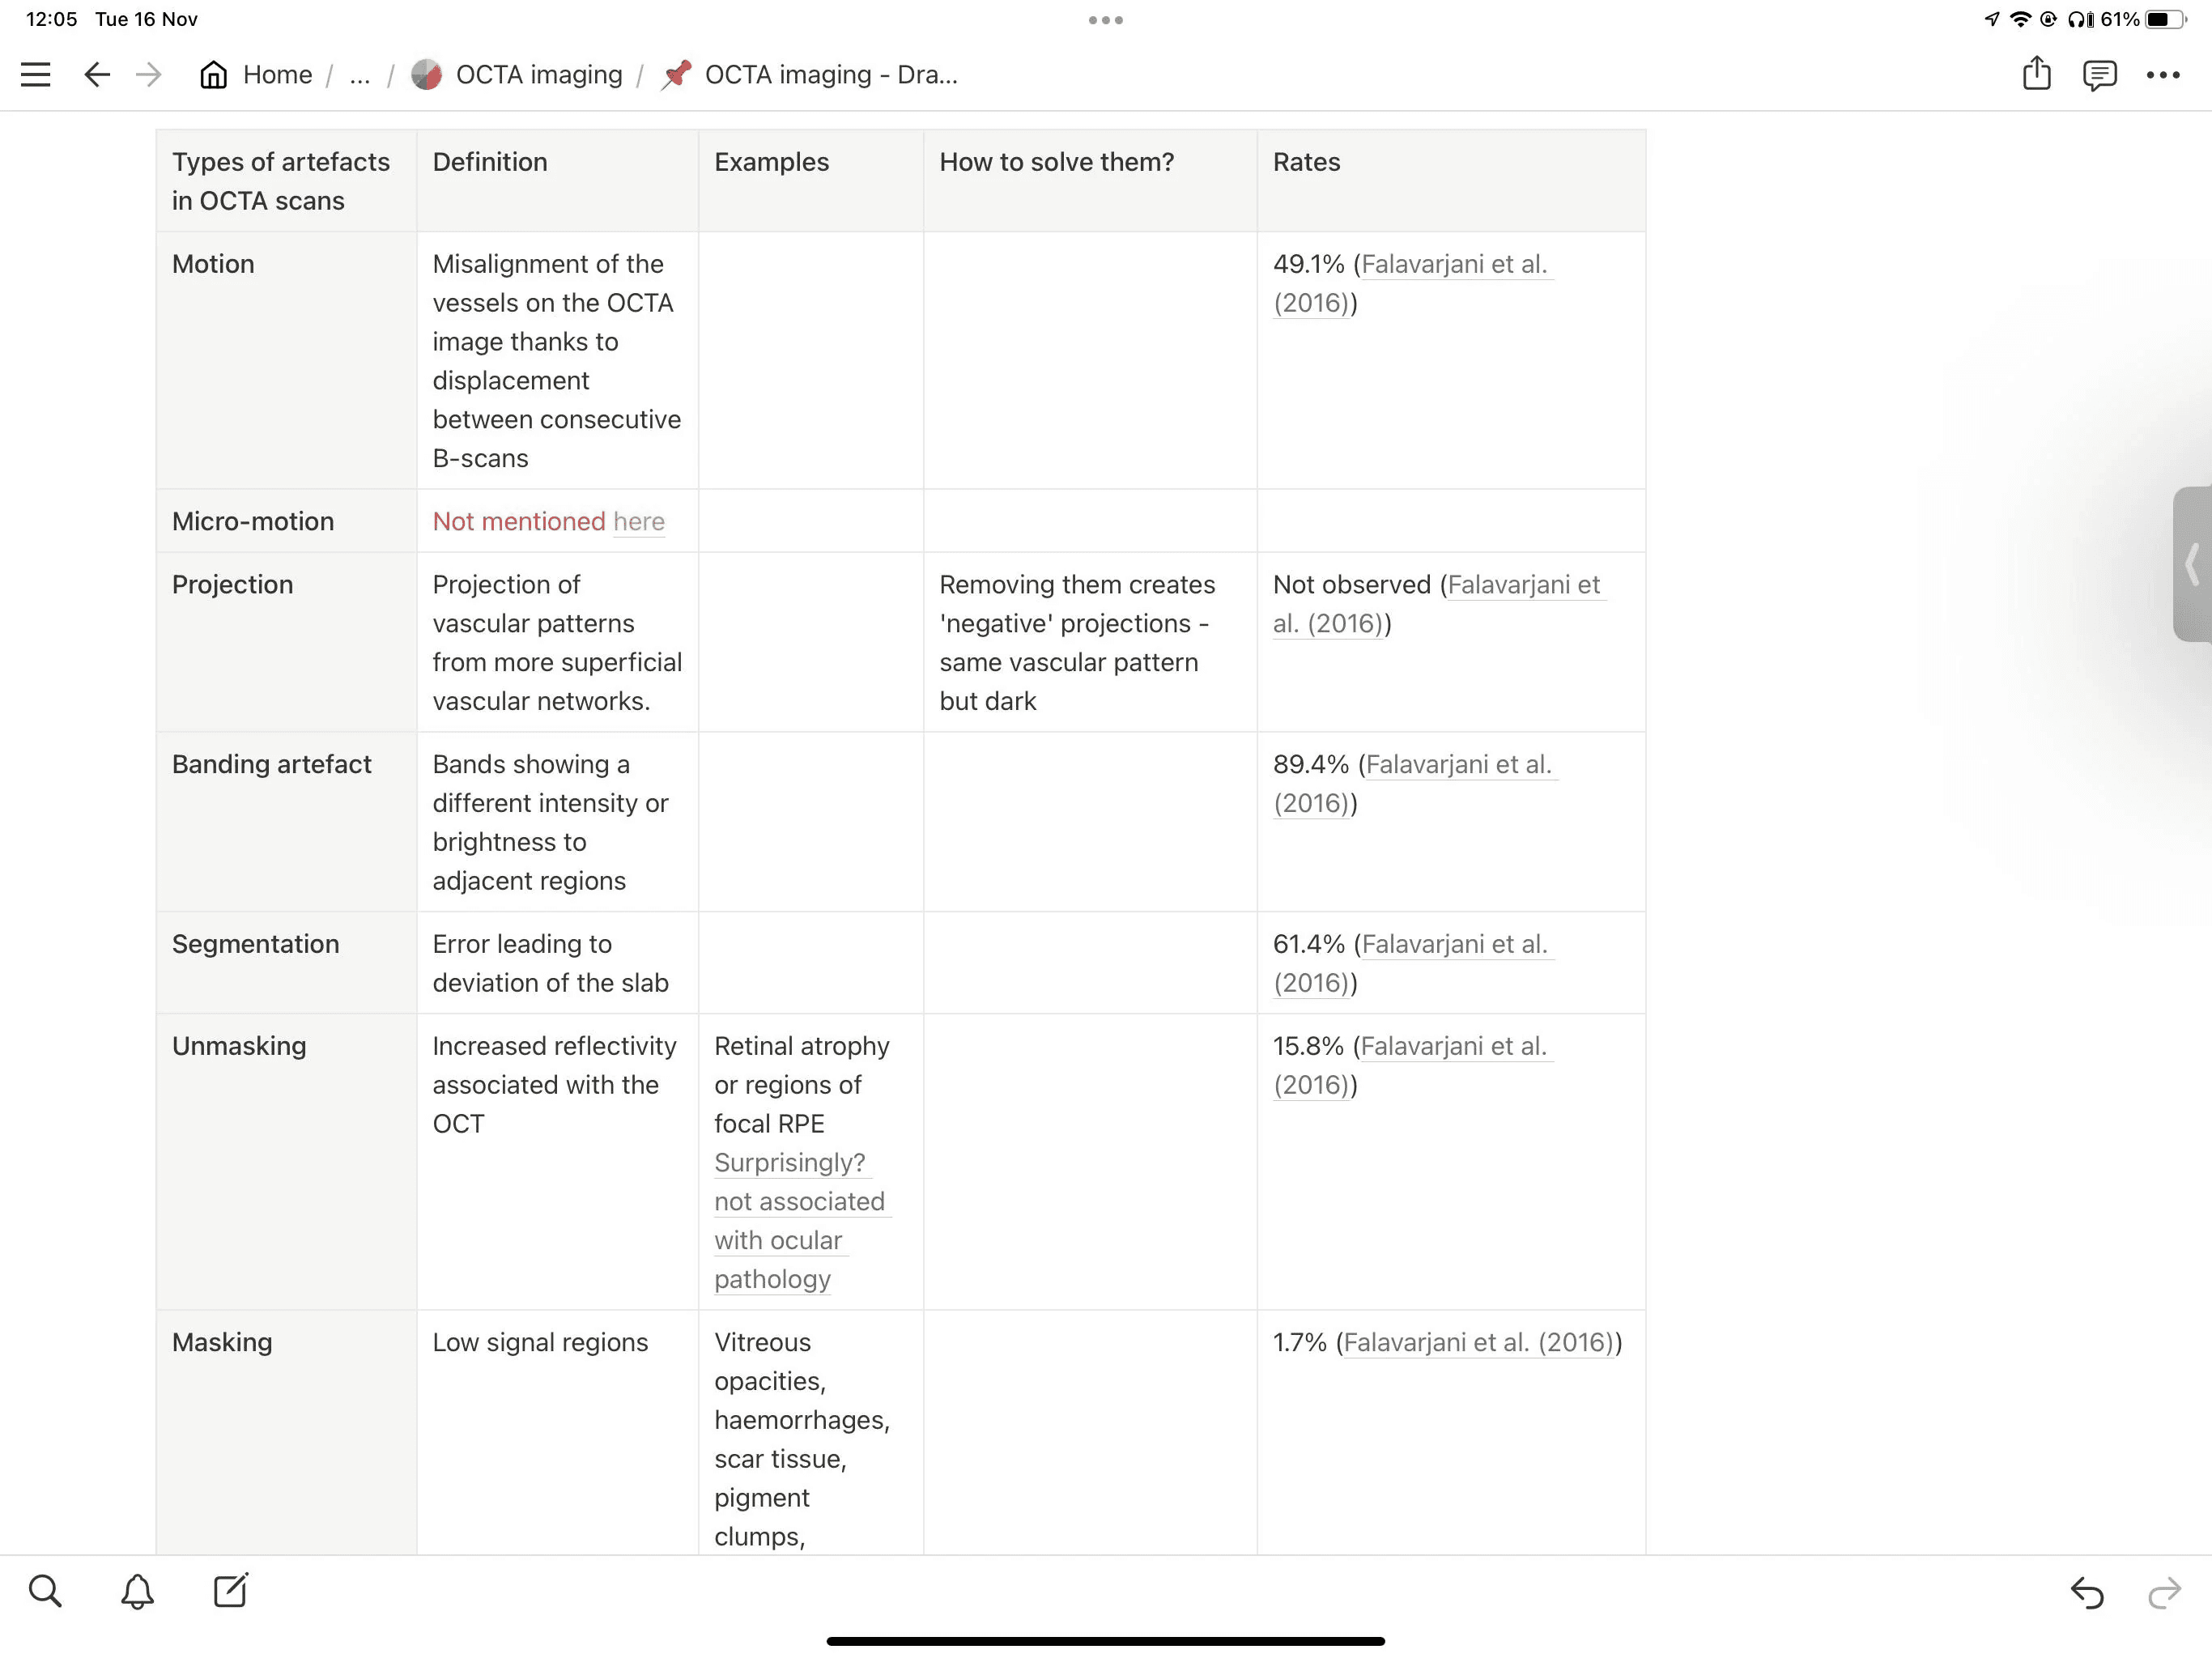This screenshot has width=2212, height=1658.
Task: Create new page with compose icon
Action: pos(231,1590)
